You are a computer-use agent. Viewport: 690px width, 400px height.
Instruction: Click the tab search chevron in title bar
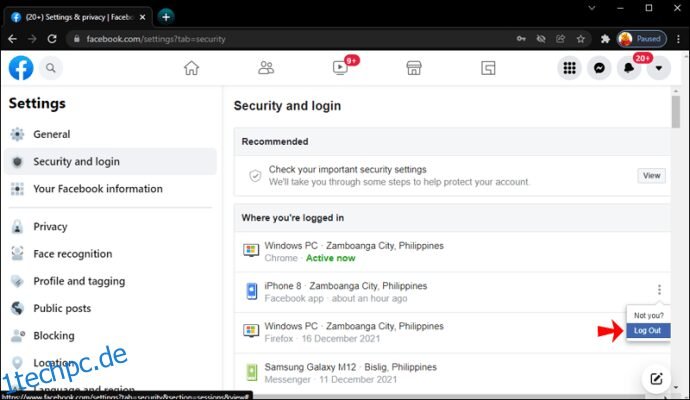tap(592, 8)
